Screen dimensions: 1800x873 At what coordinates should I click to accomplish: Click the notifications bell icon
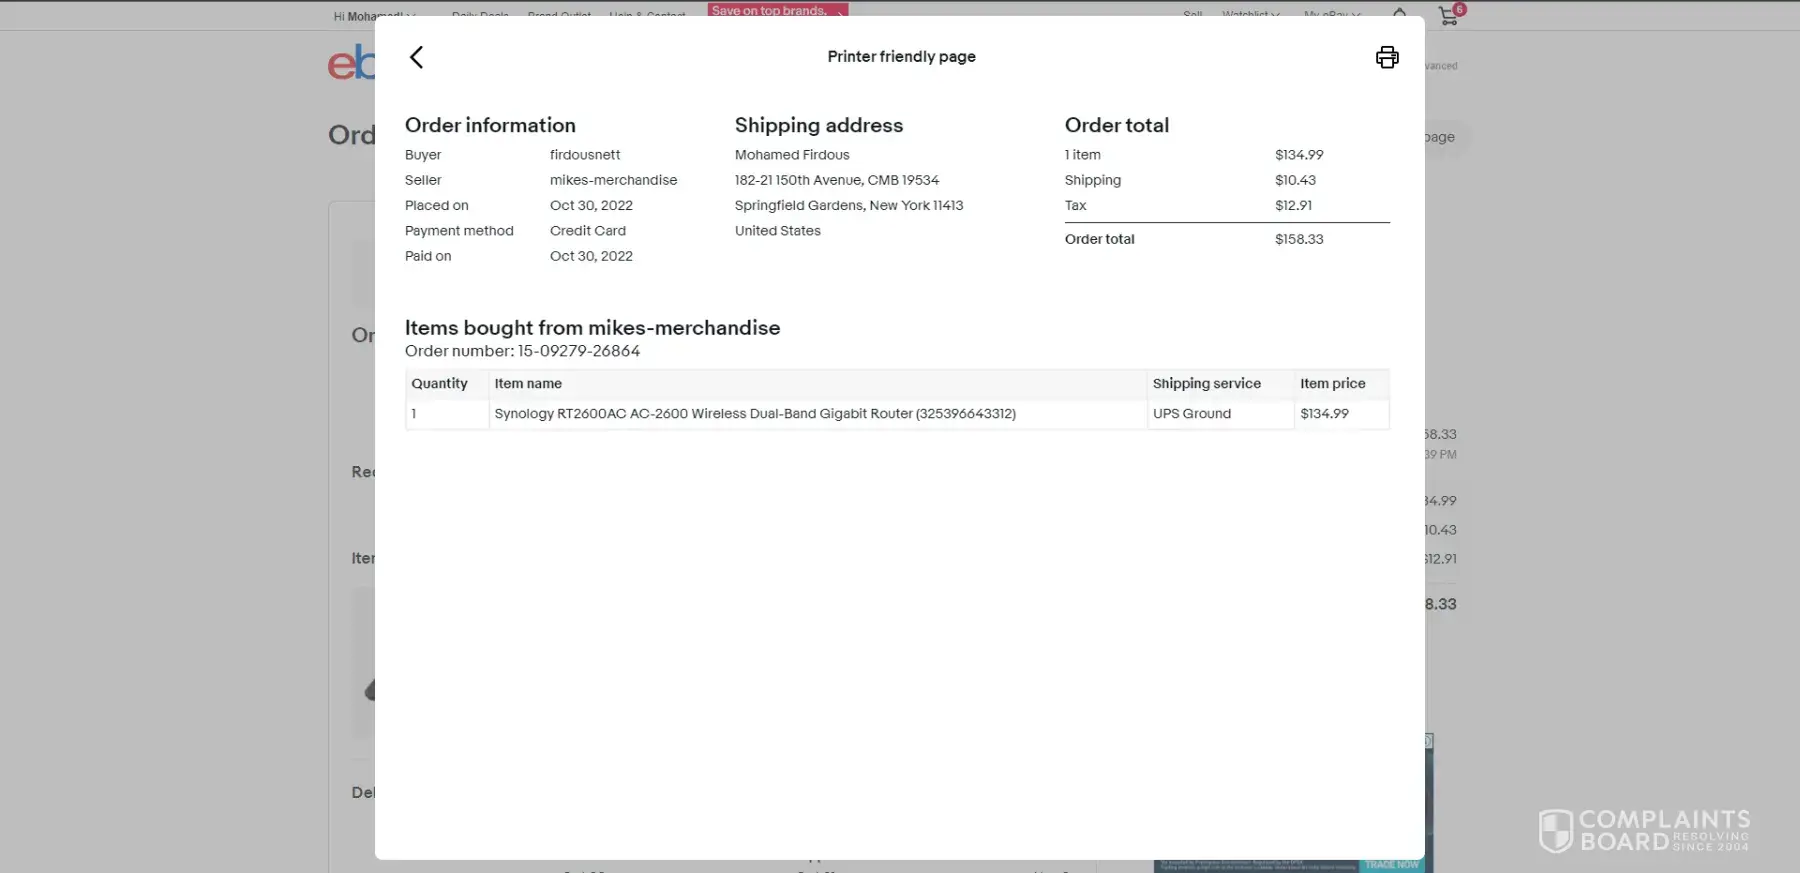tap(1399, 13)
